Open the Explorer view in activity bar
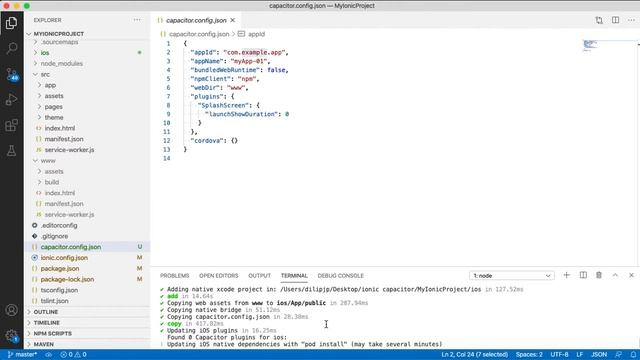 pos(11,23)
